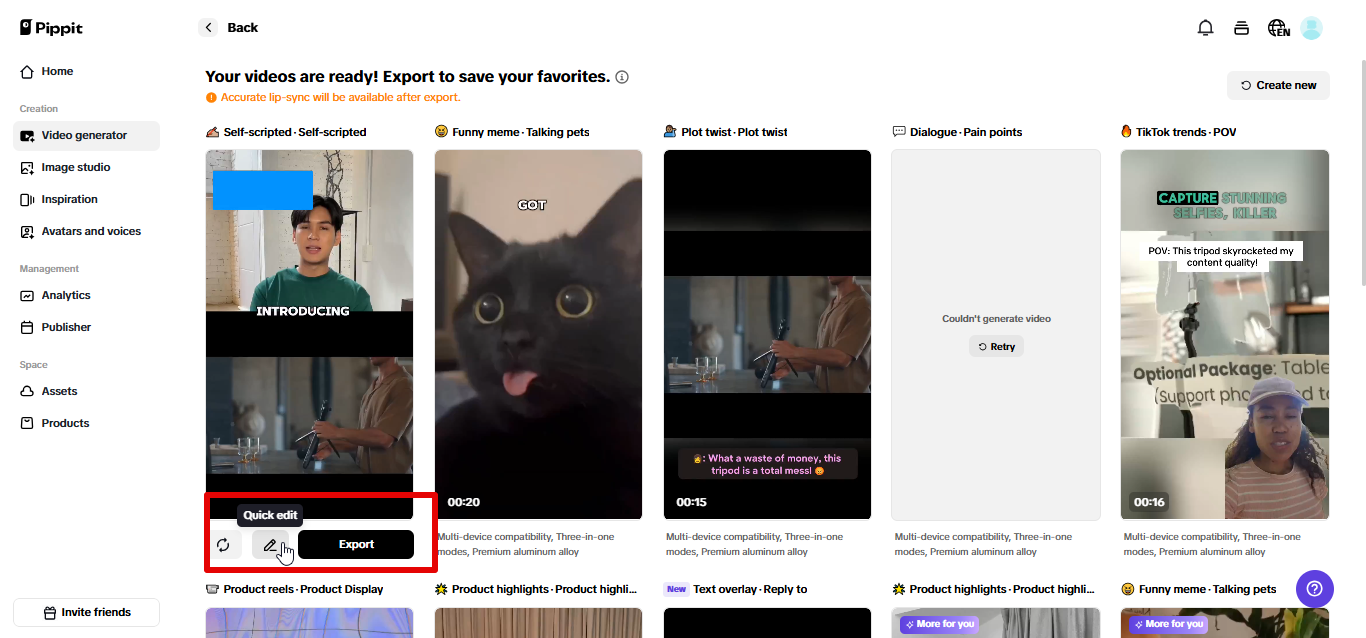Open the task queue icon beside the bell
Screen dimensions: 1366x638
click(1241, 27)
